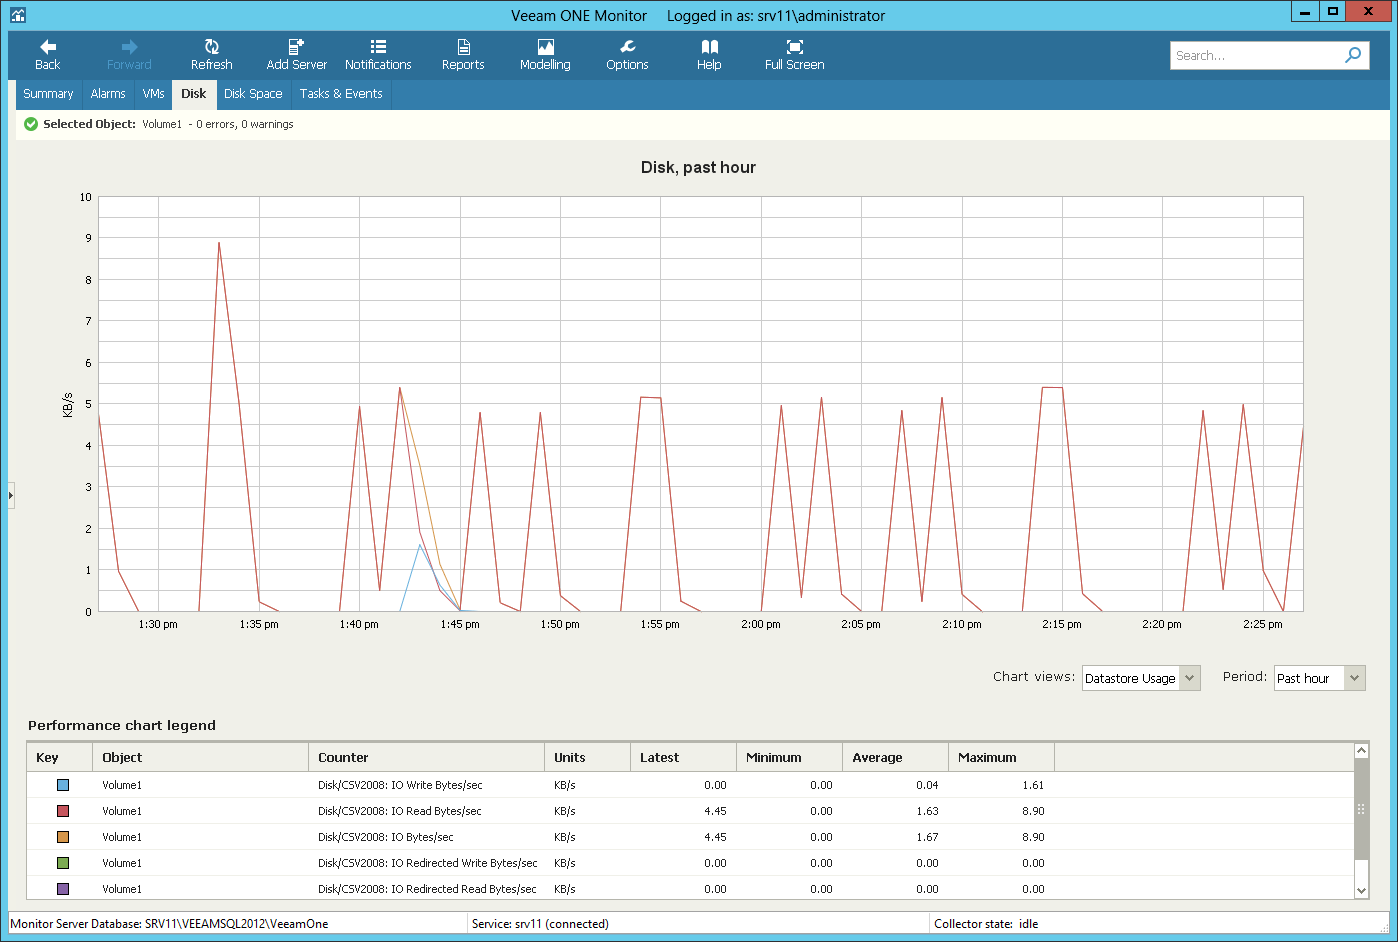Click the green Redirected Write color key
The image size is (1398, 942).
point(63,863)
